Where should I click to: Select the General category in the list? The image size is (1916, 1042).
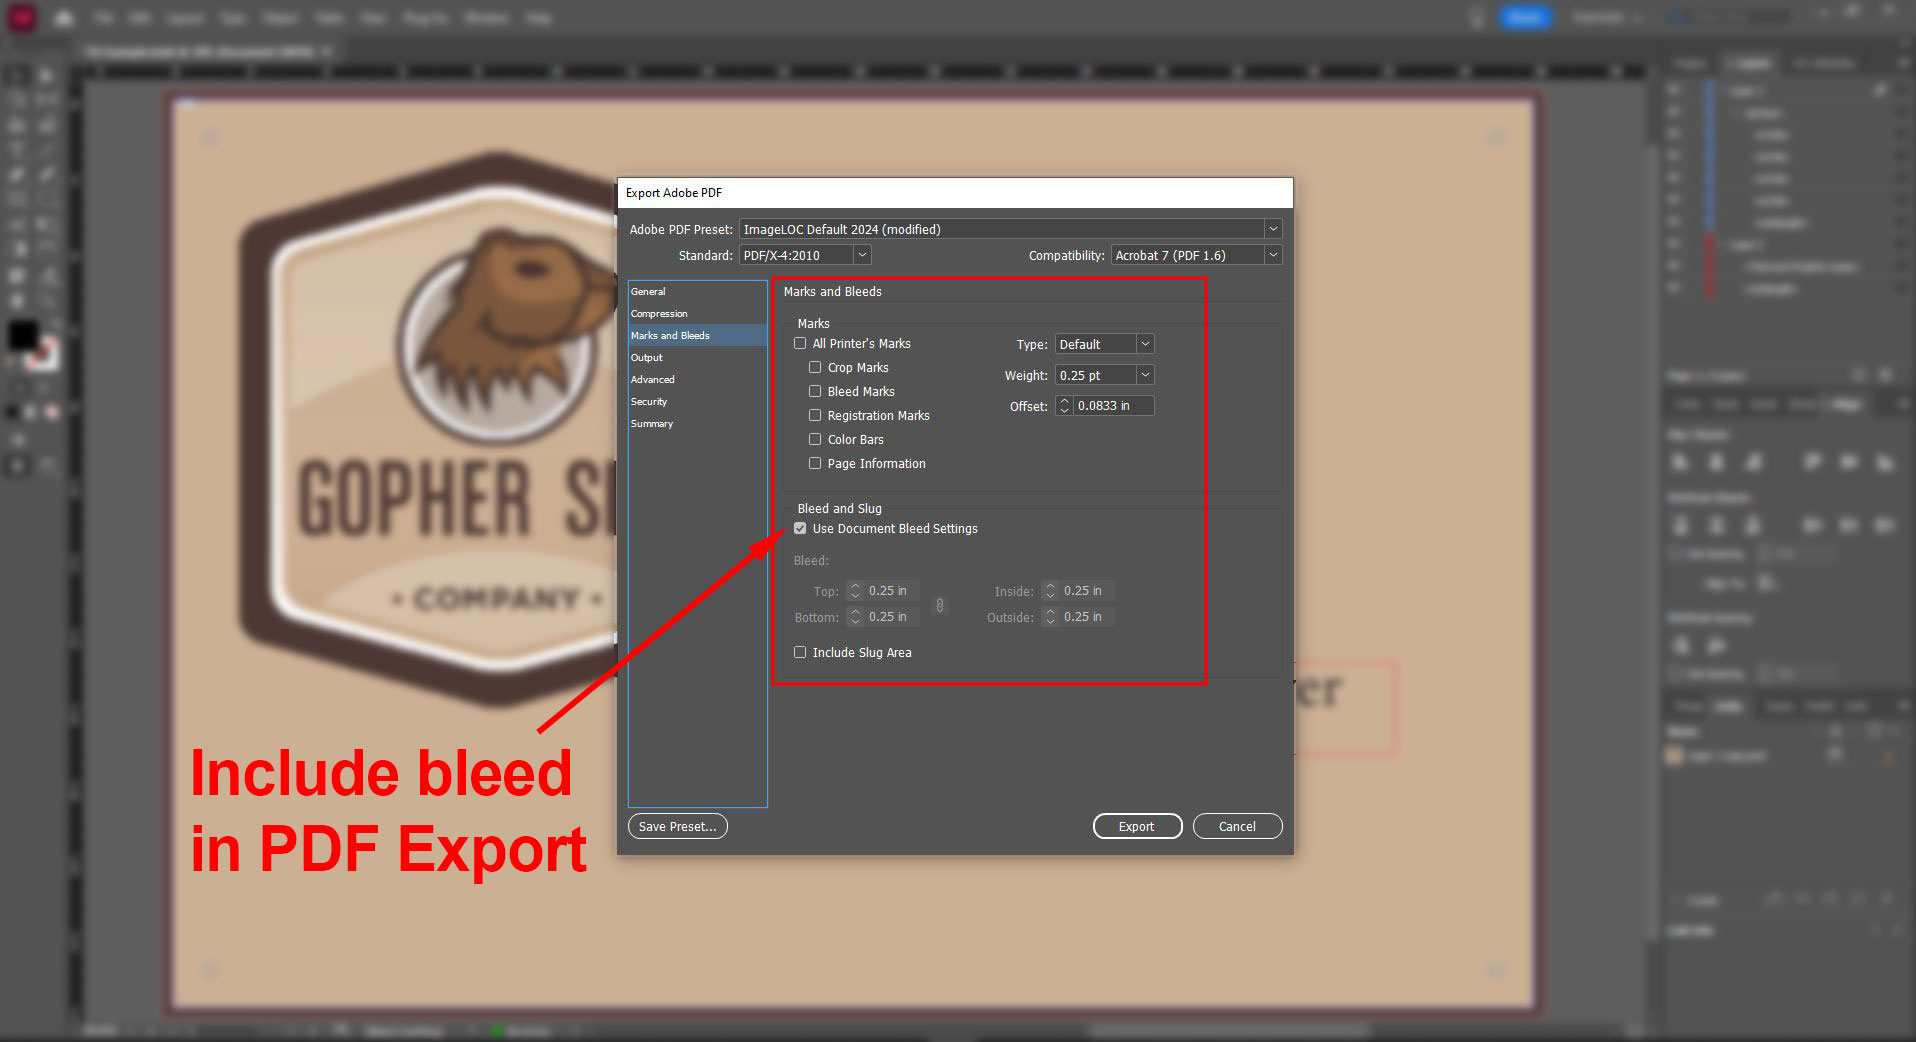[x=697, y=292]
